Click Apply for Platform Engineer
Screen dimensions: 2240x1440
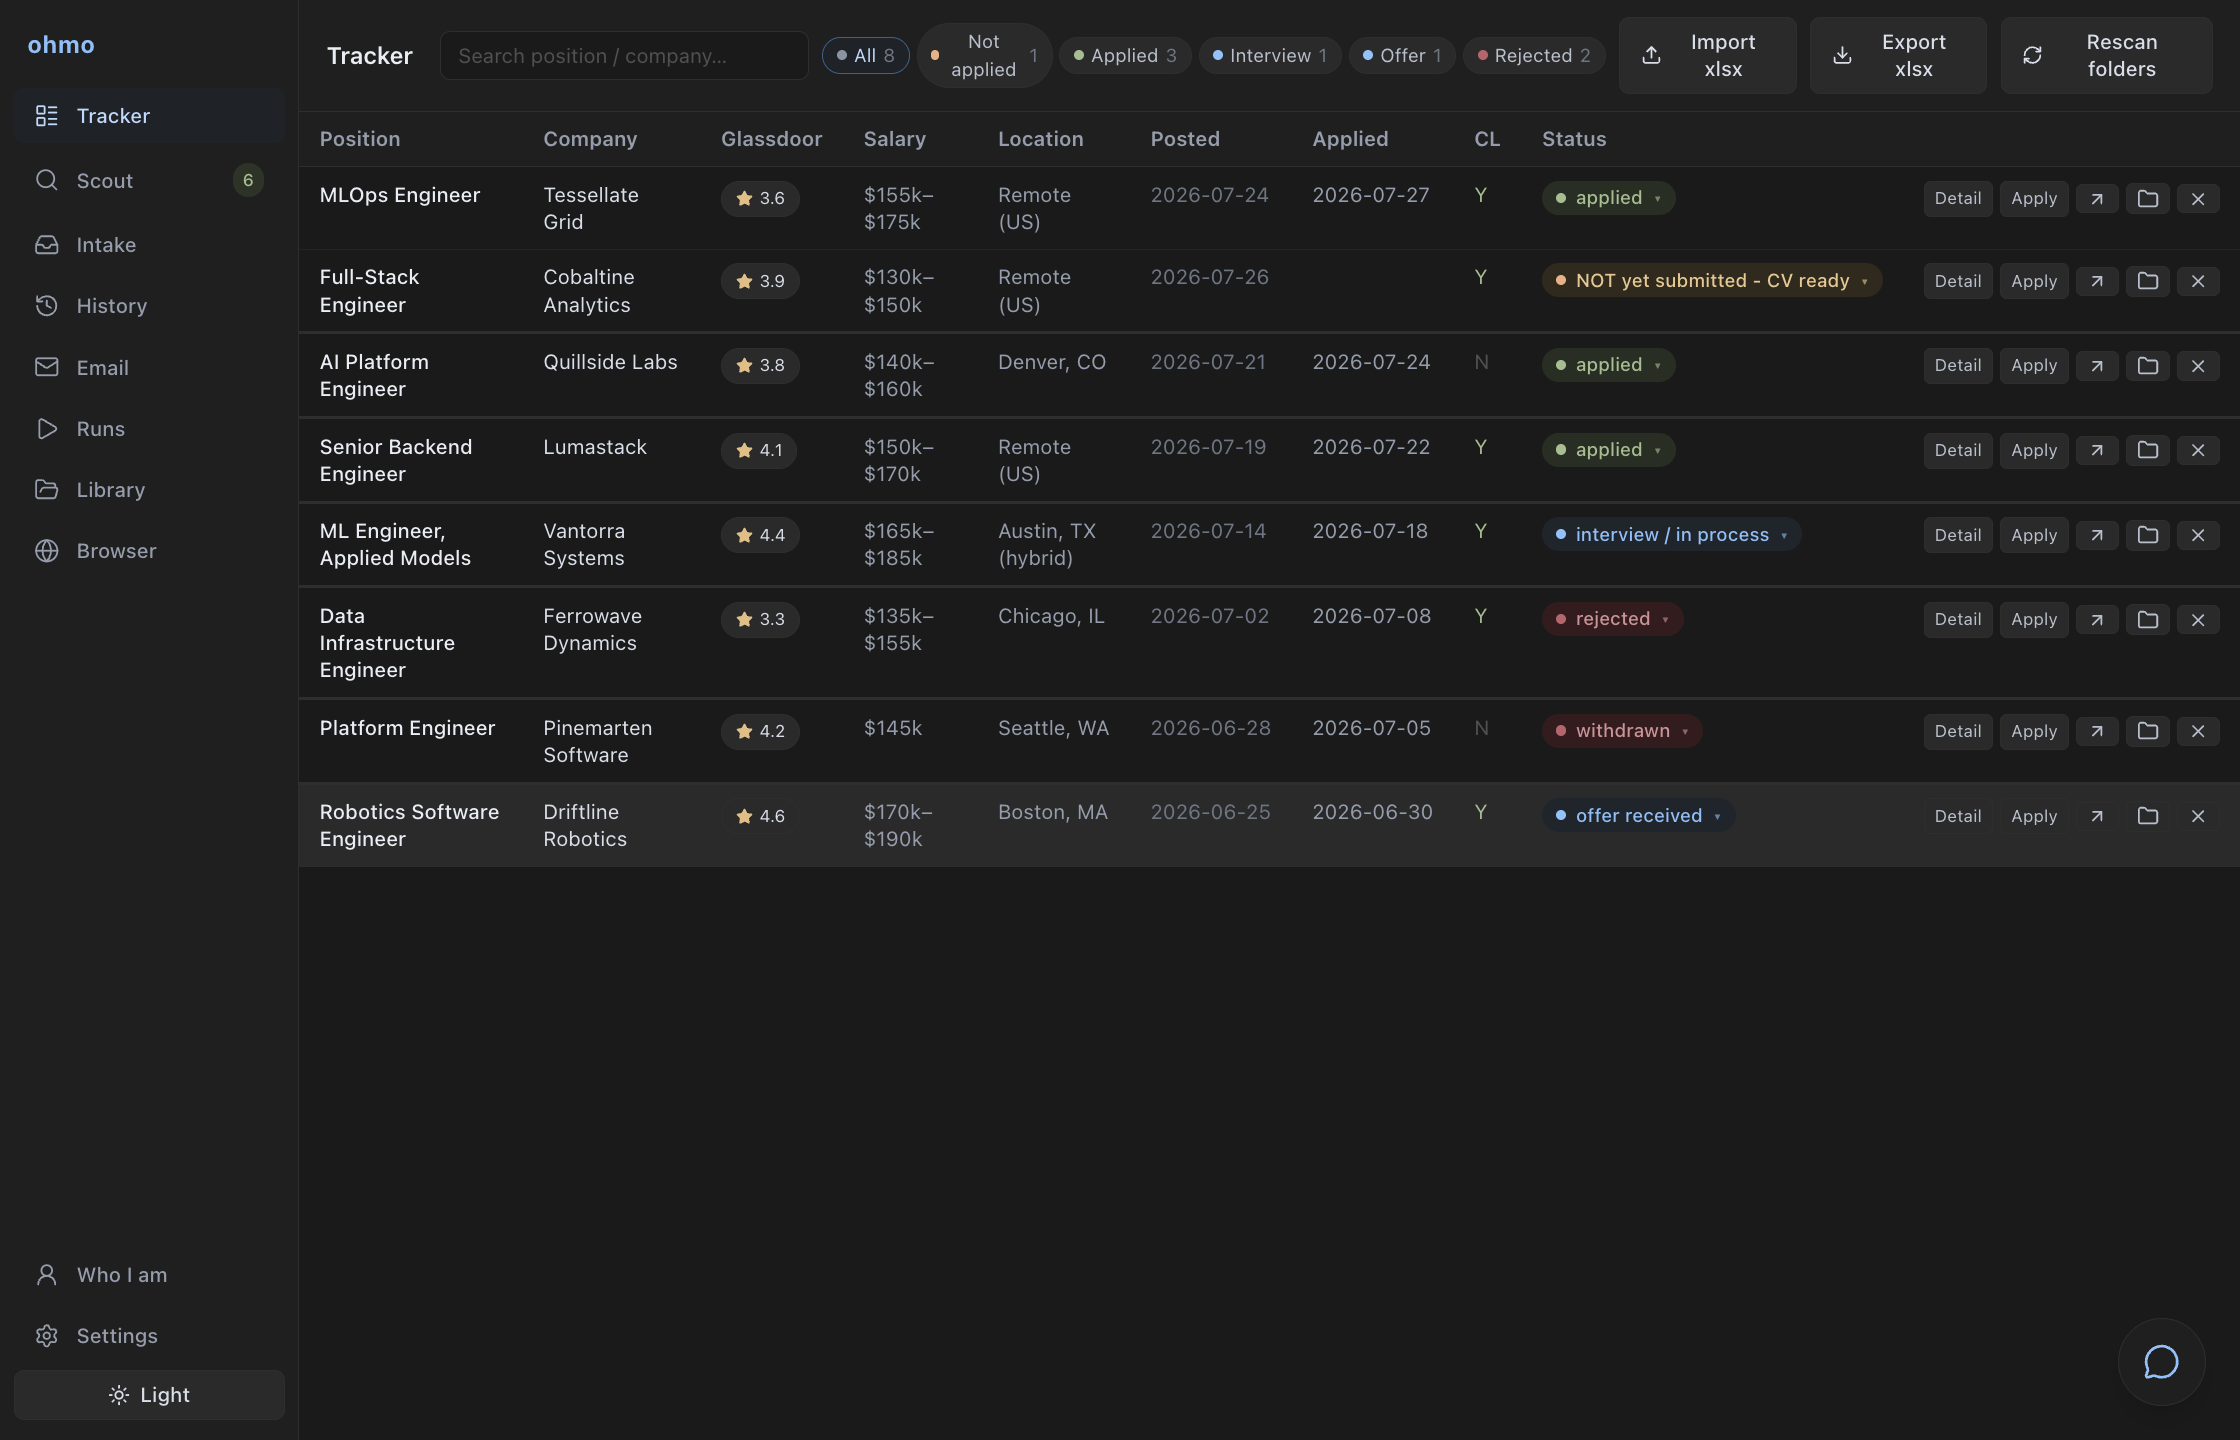[2034, 731]
